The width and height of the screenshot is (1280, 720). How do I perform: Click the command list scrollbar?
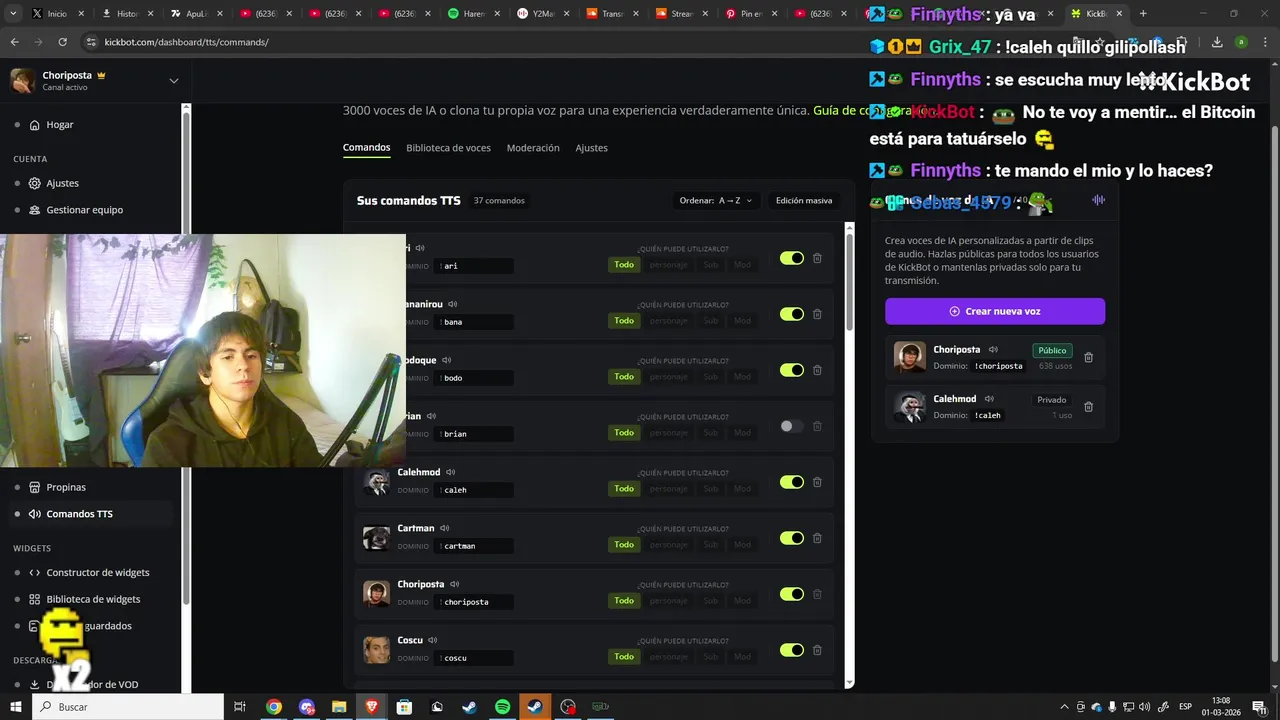(x=850, y=280)
